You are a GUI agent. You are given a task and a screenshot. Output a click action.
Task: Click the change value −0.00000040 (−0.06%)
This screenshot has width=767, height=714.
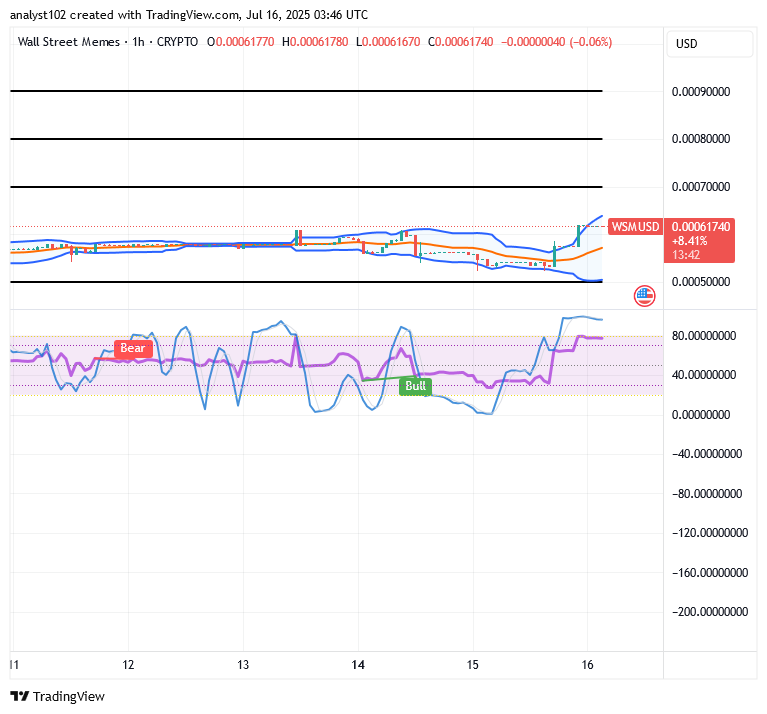click(x=556, y=42)
